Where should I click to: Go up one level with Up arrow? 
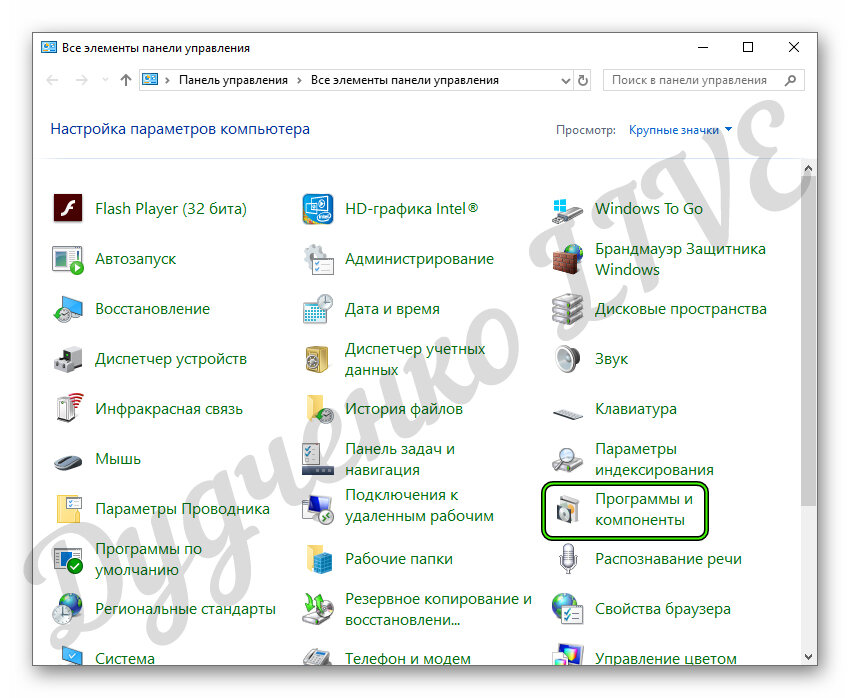pyautogui.click(x=126, y=80)
